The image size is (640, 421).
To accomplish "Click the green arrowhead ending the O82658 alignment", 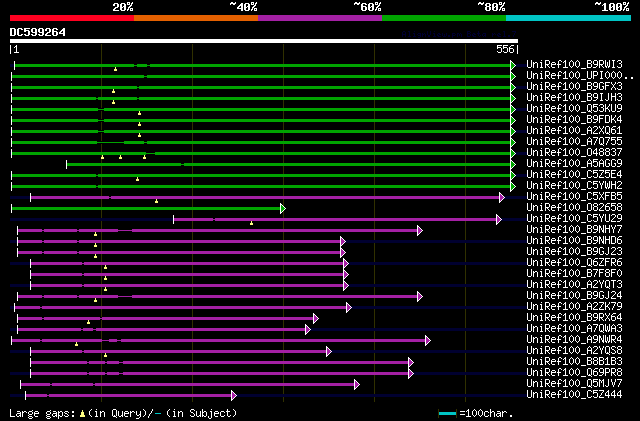I will click(x=283, y=209).
